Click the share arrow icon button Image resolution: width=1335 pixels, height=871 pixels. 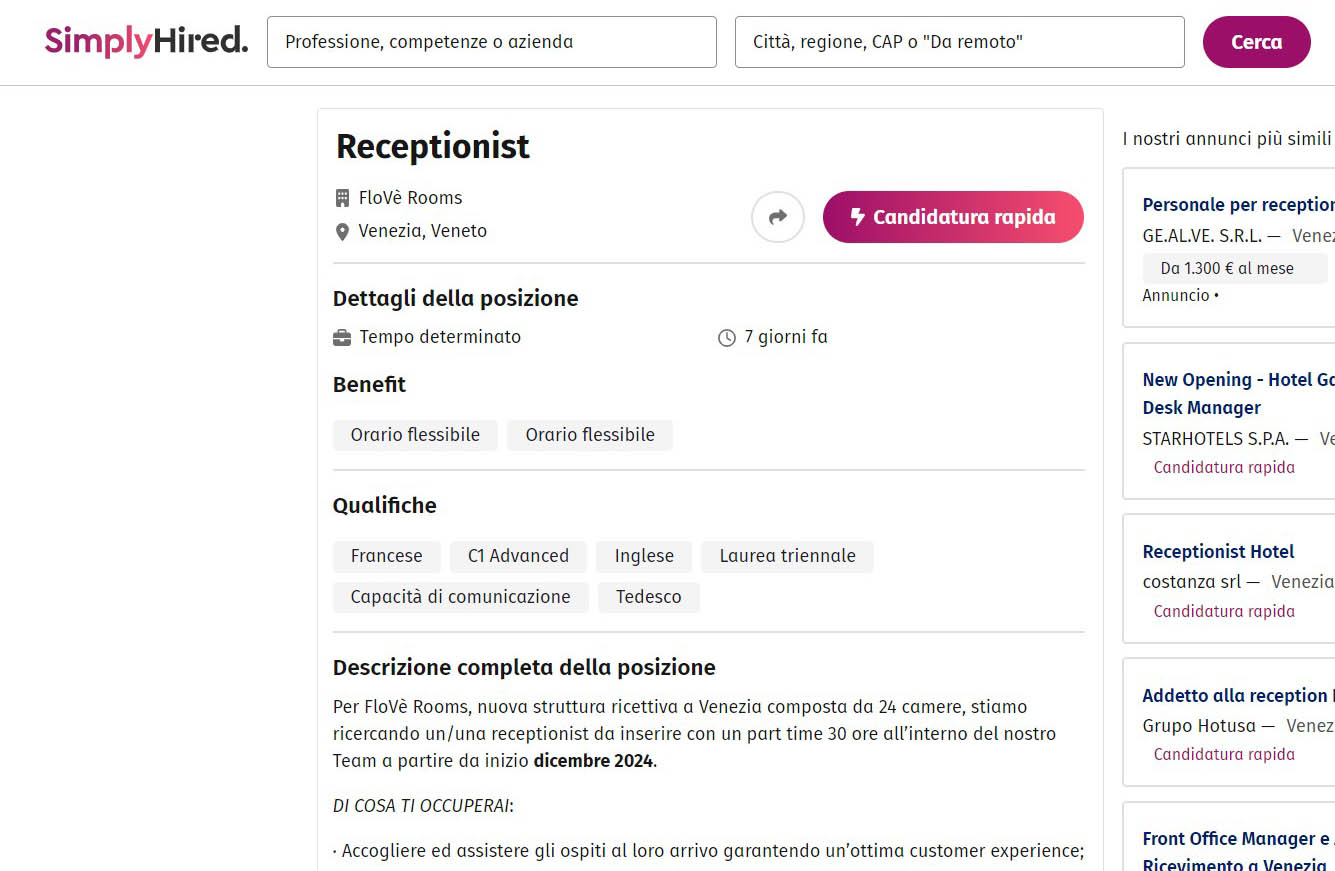tap(778, 217)
